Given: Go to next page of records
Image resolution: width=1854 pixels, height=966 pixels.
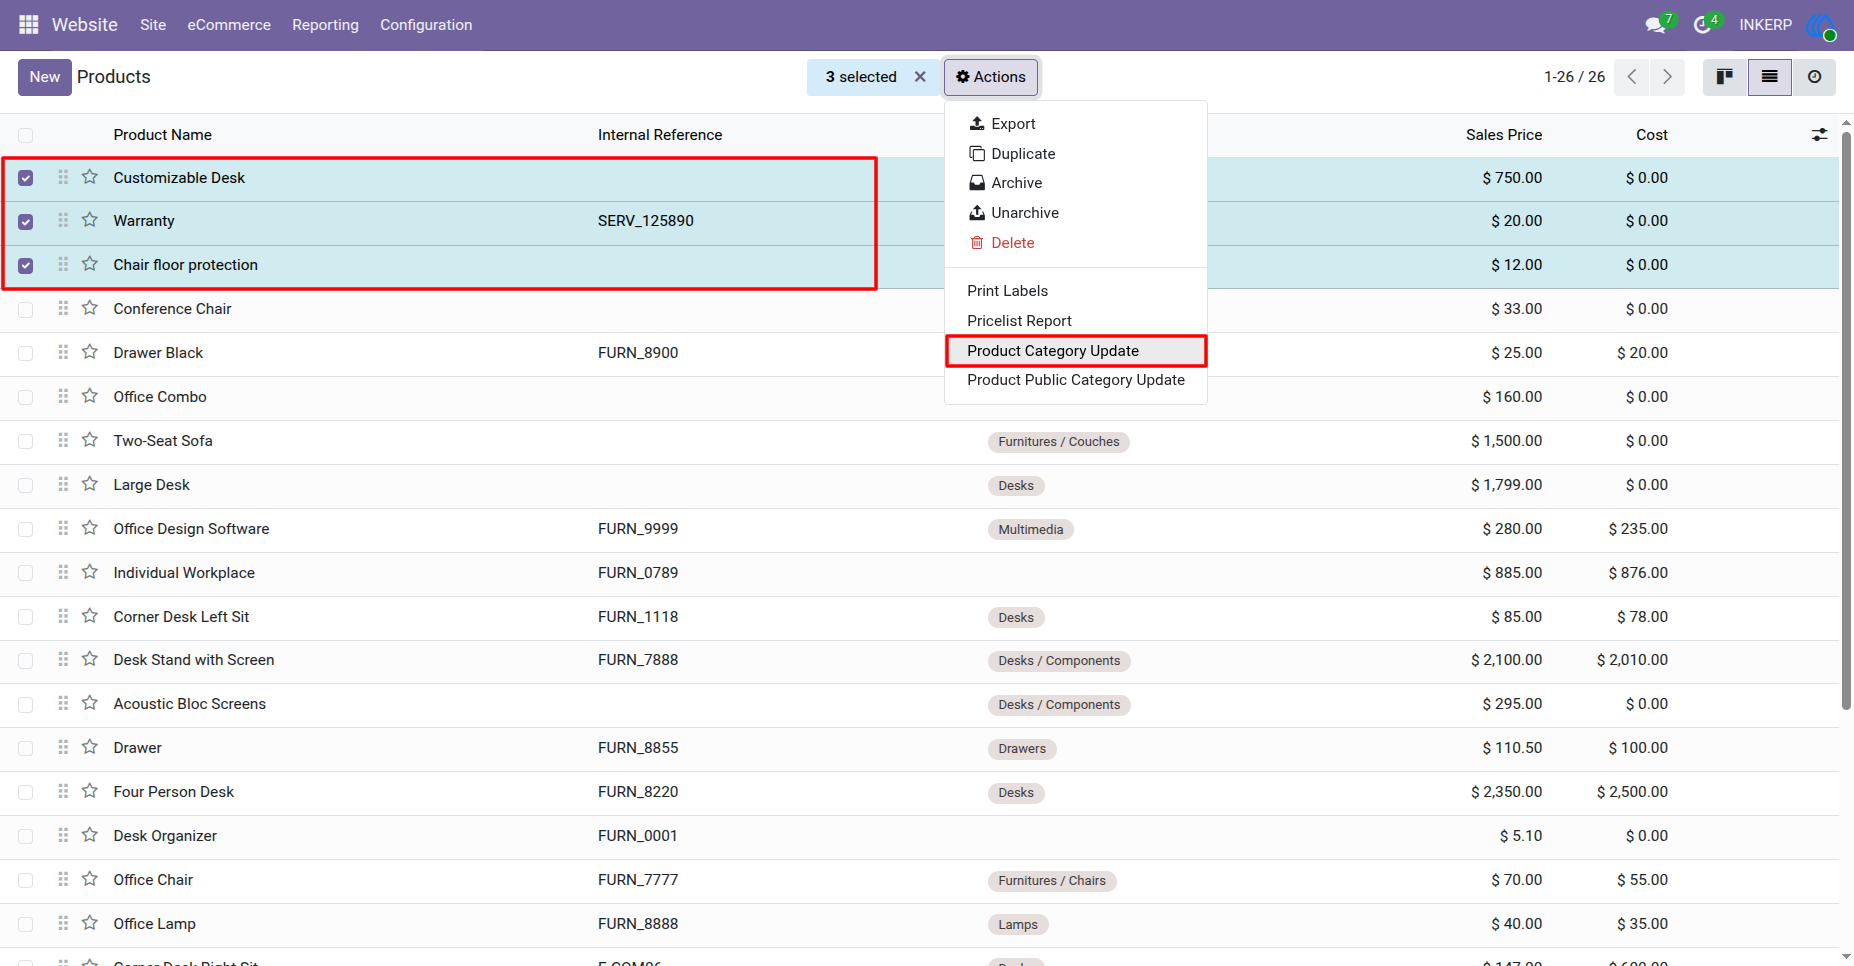Looking at the screenshot, I should pos(1667,77).
